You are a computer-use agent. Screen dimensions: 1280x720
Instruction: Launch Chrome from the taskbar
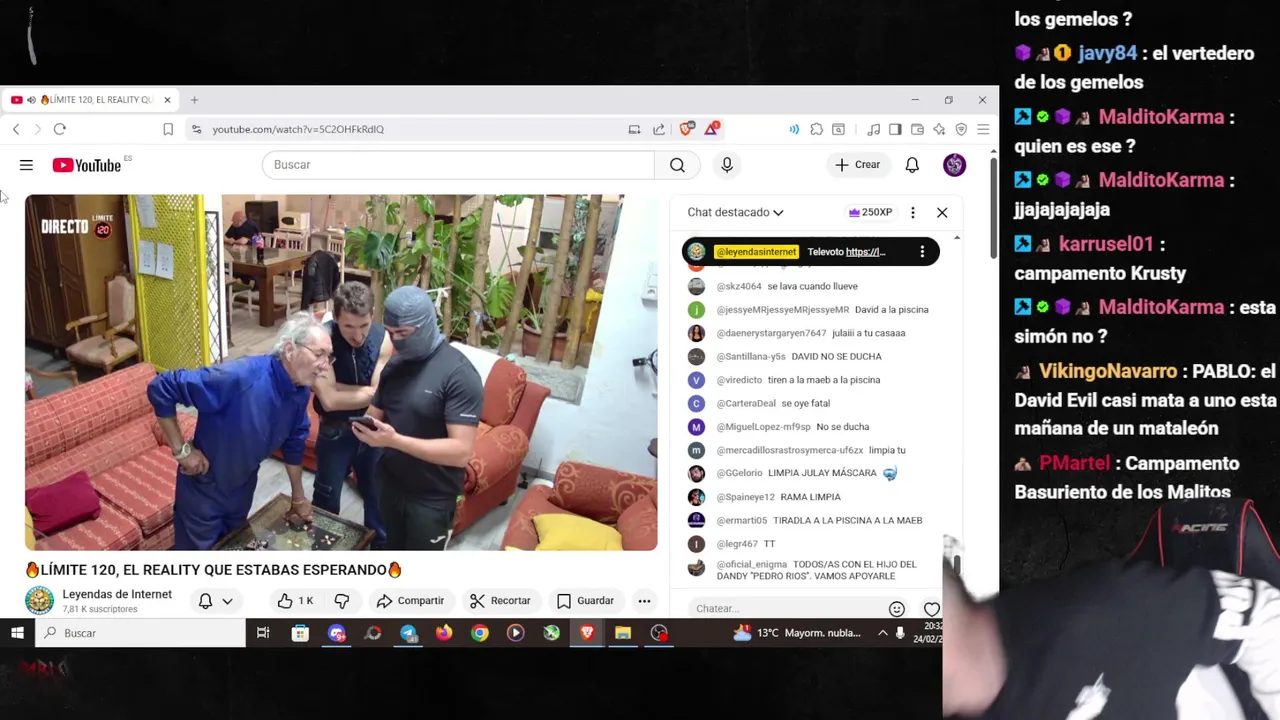[x=480, y=633]
